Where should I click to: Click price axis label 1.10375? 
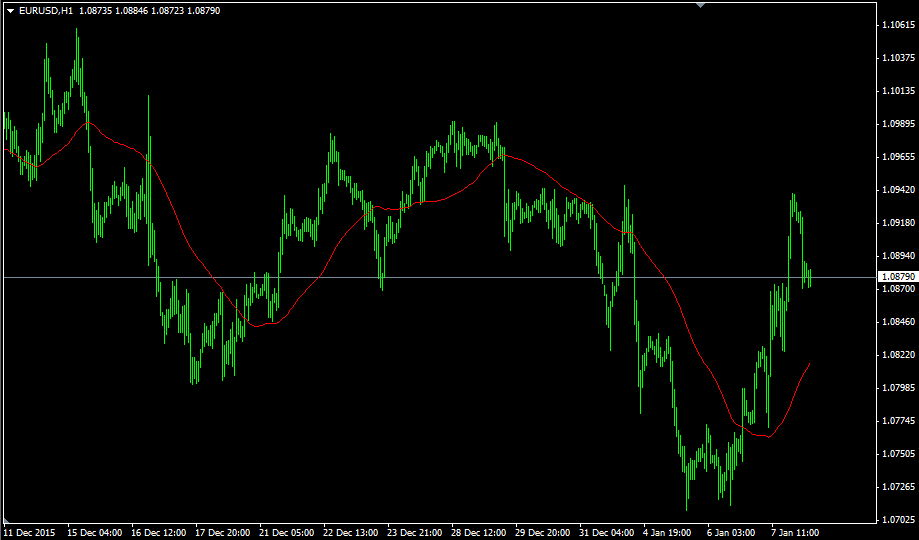point(898,57)
